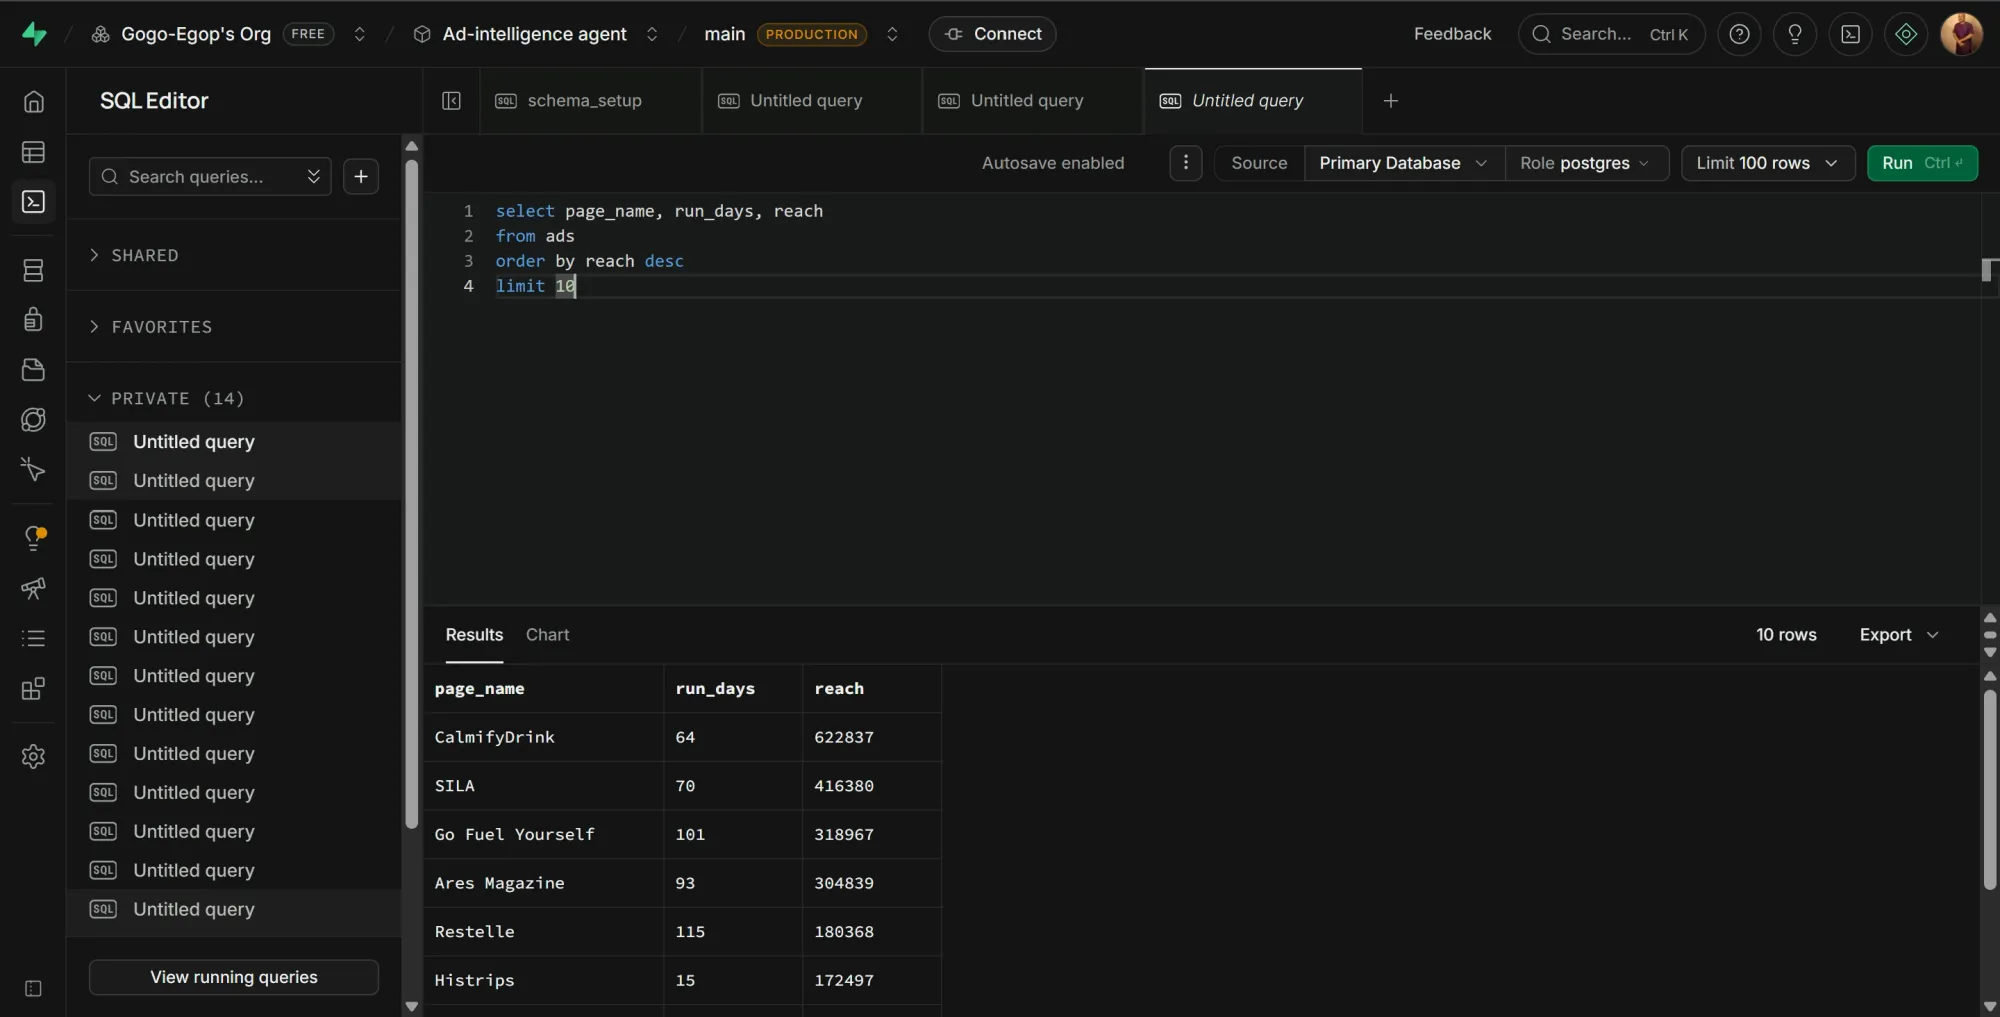Viewport: 2000px width, 1017px height.
Task: Click the run_days column header
Action: point(733,689)
